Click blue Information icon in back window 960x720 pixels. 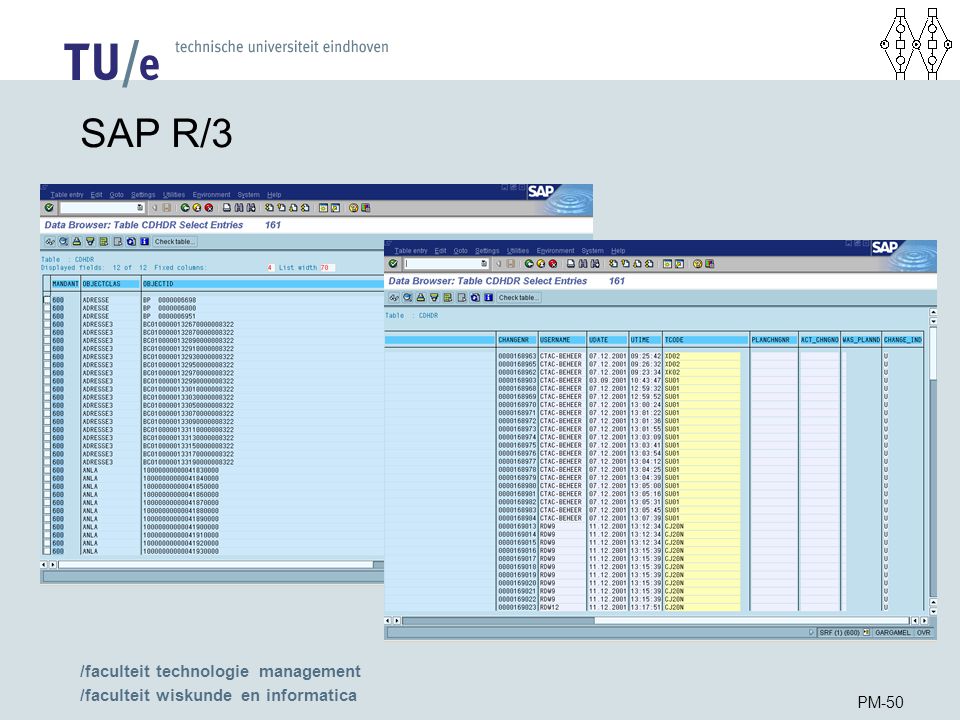[144, 242]
